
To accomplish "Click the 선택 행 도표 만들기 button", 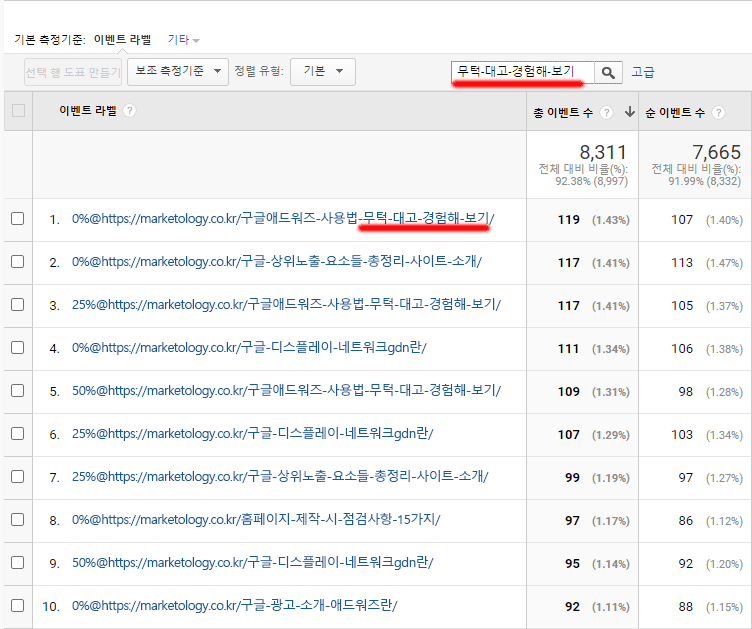I will tap(72, 71).
